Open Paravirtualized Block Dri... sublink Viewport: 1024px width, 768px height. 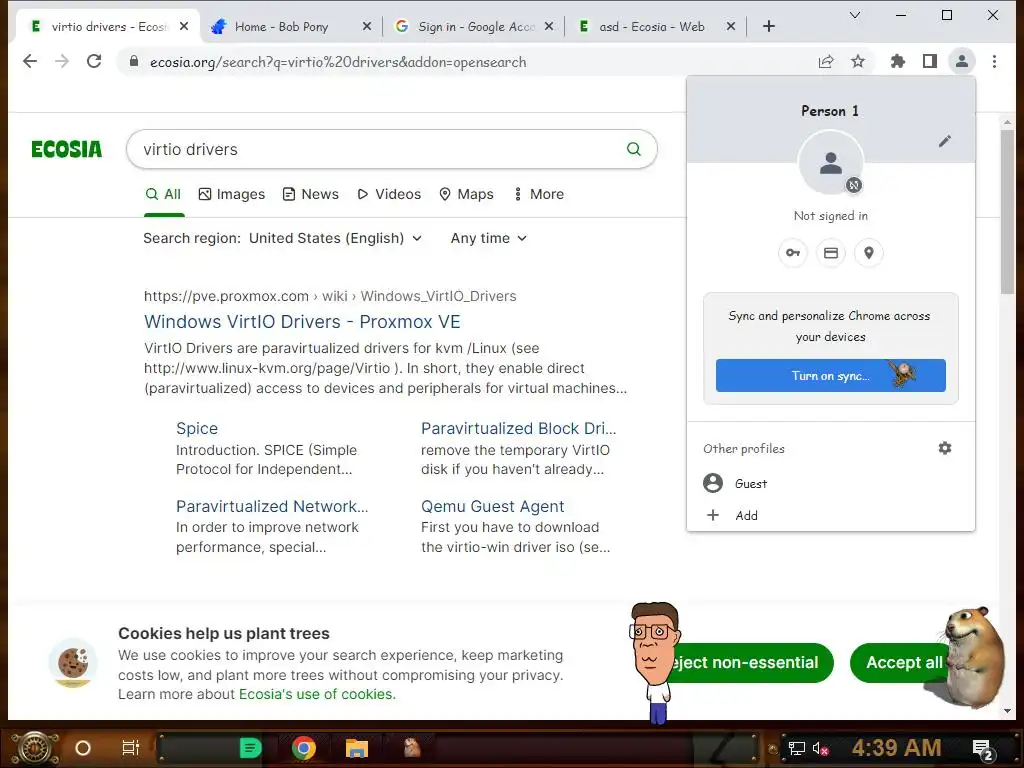click(519, 428)
